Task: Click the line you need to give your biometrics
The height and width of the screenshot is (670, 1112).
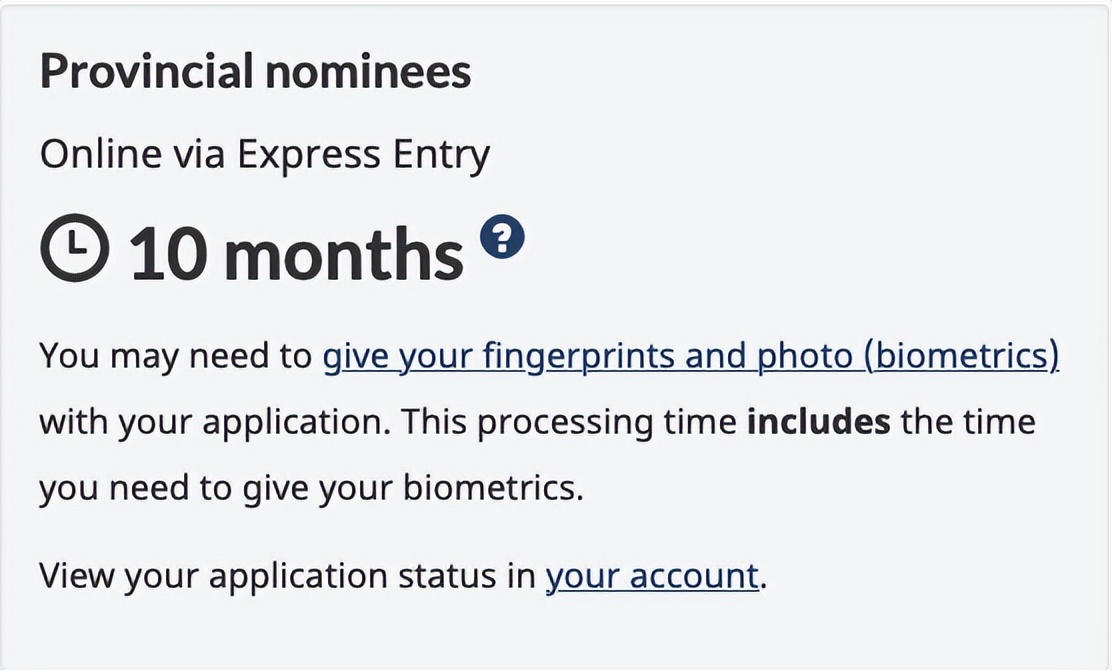Action: pos(311,488)
